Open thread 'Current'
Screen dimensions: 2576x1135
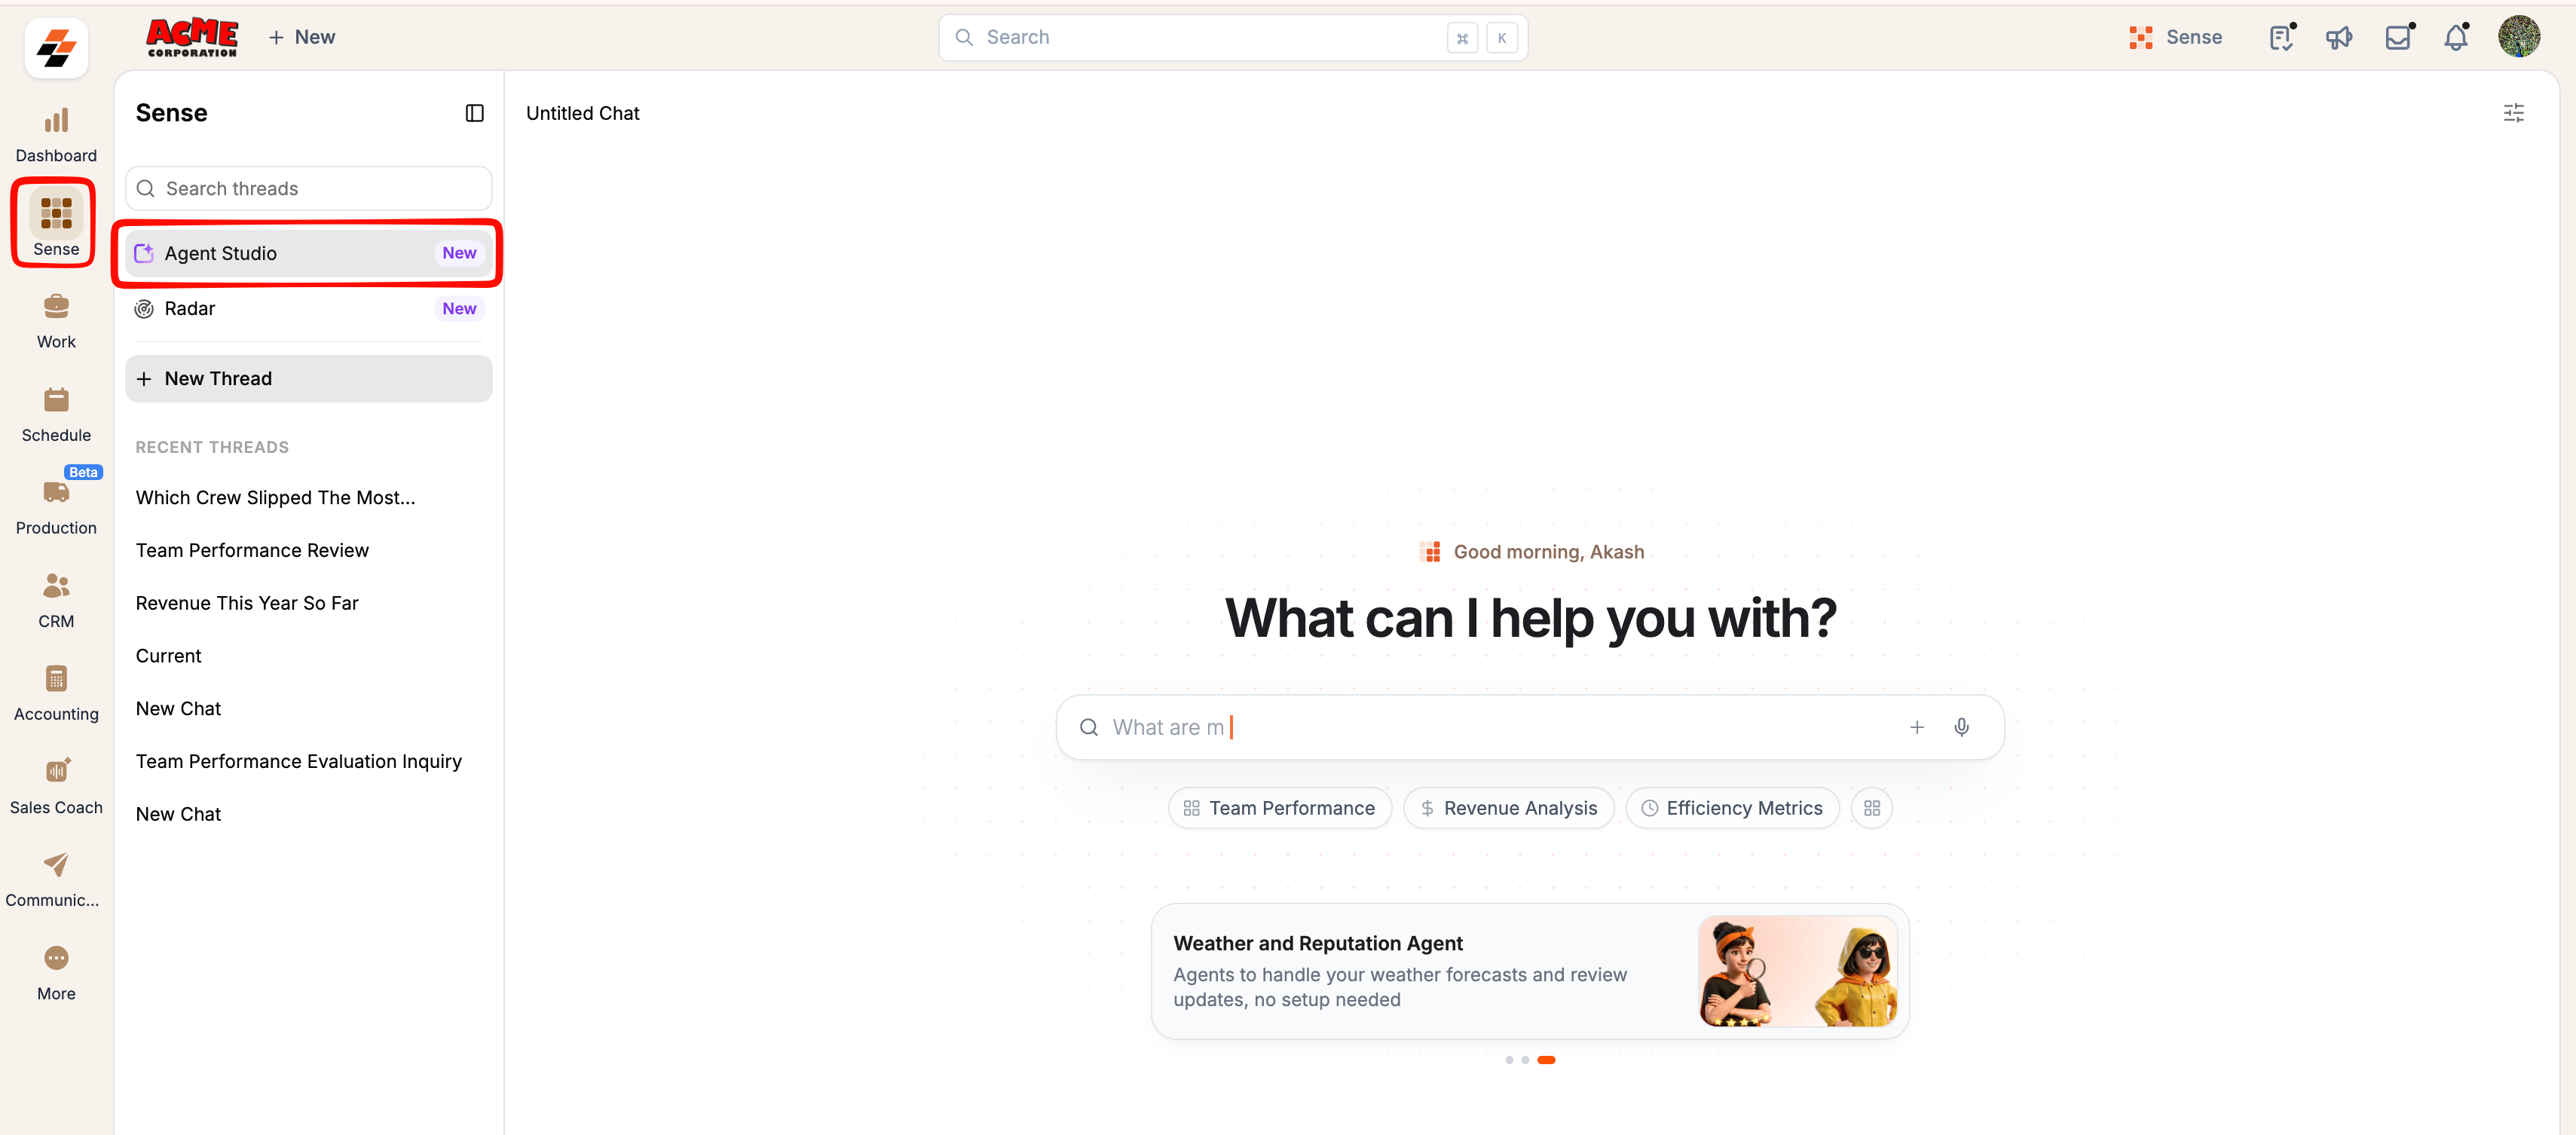tap(168, 656)
